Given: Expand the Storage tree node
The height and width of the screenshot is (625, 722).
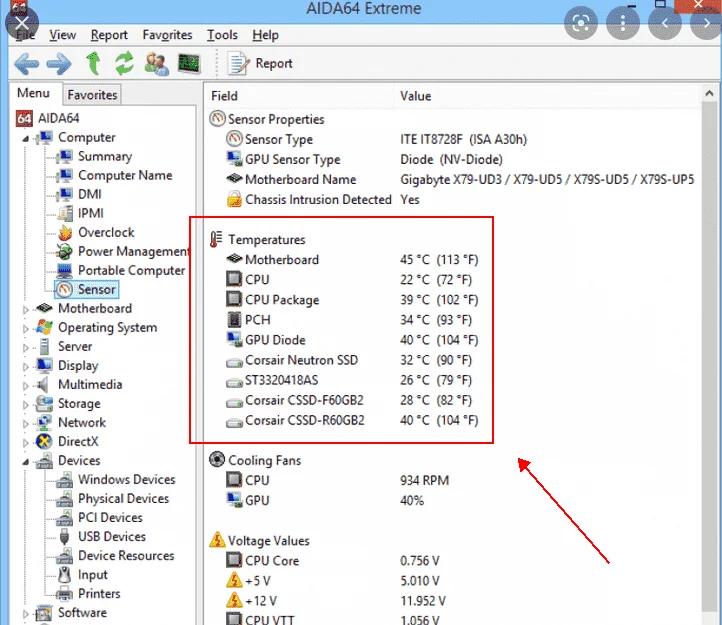Looking at the screenshot, I should pos(26,405).
